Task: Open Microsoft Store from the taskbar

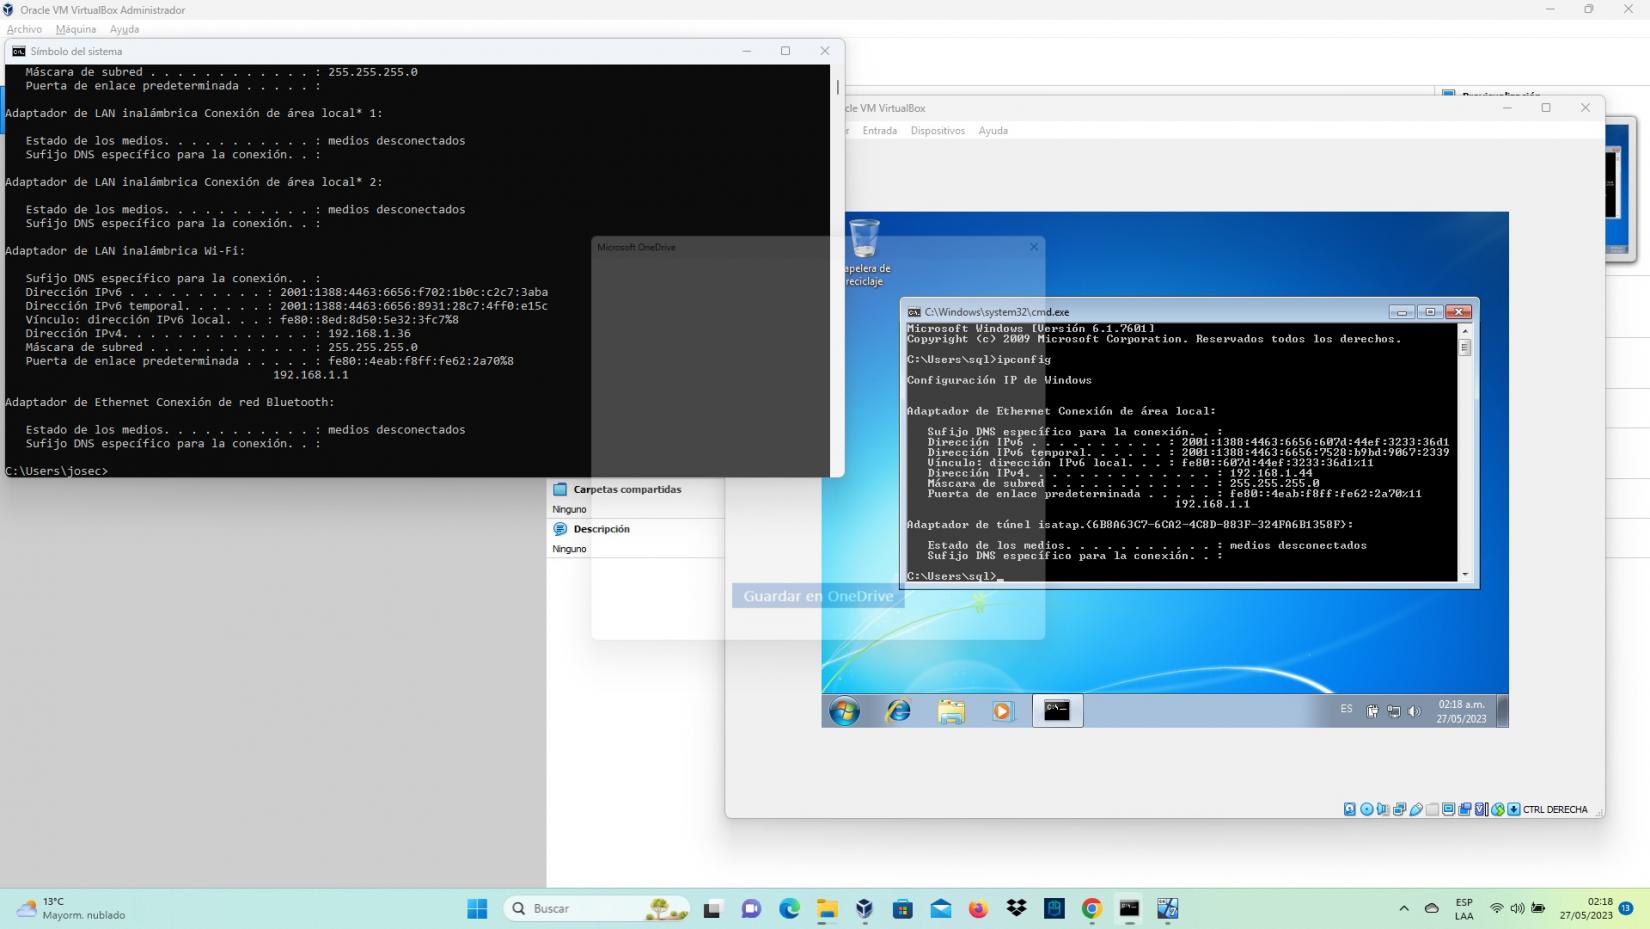Action: tap(903, 908)
